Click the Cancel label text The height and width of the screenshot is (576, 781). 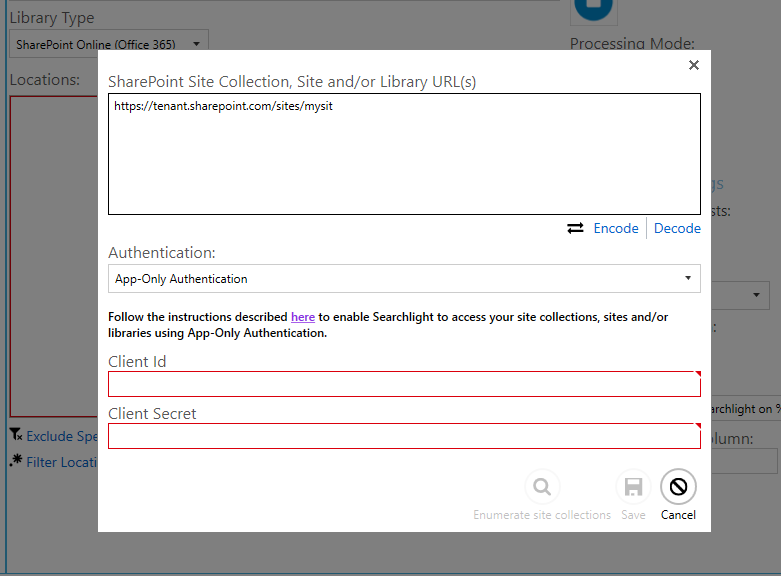point(678,515)
